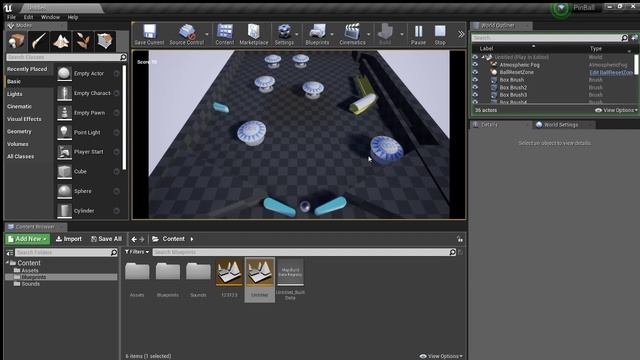The width and height of the screenshot is (640, 360).
Task: Open the File menu
Action: [x=11, y=17]
